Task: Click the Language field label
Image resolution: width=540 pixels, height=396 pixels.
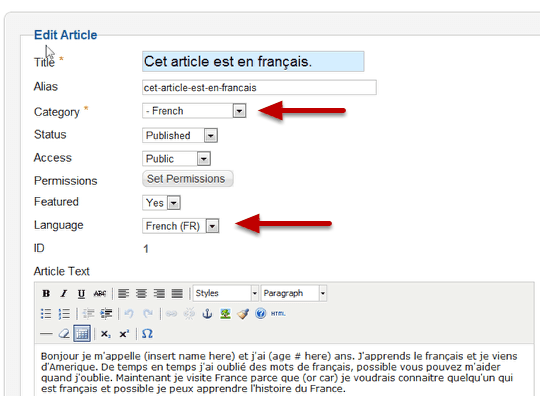Action: pyautogui.click(x=59, y=225)
